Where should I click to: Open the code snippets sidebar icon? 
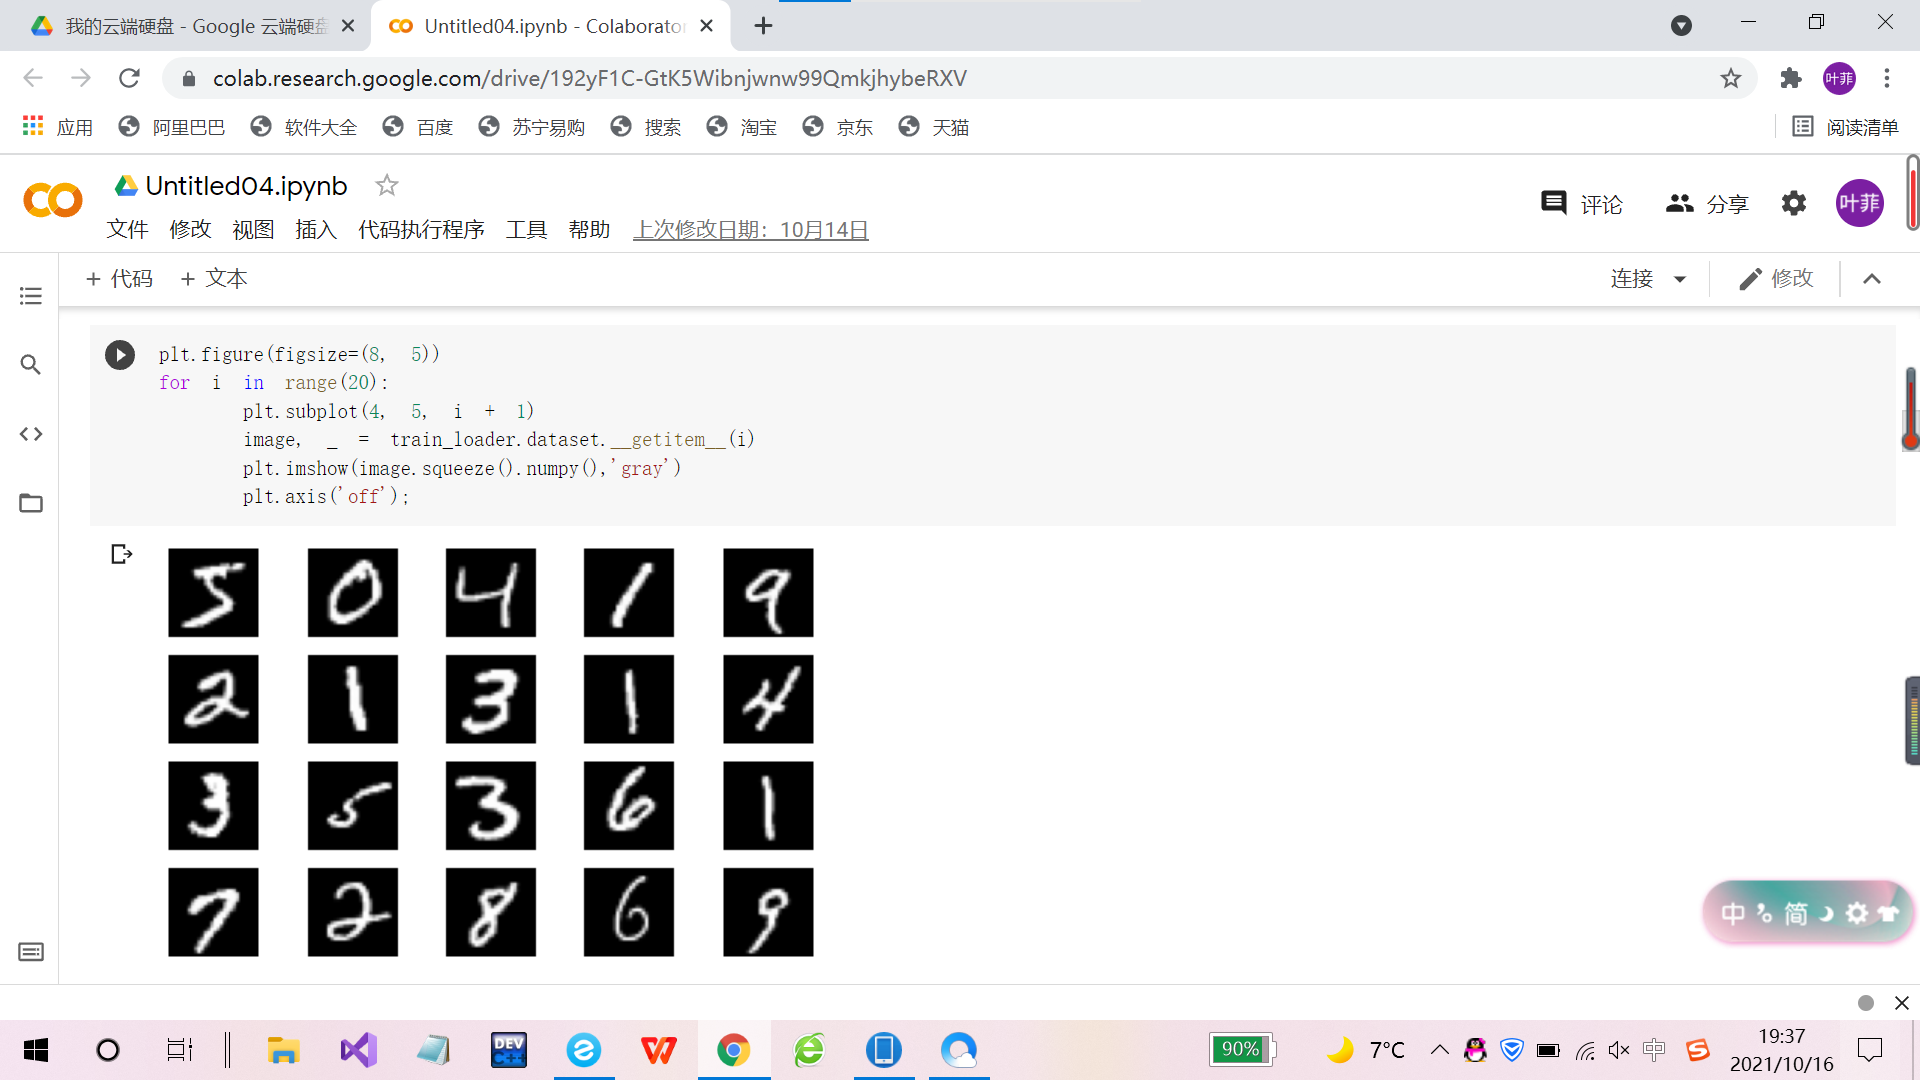pyautogui.click(x=31, y=434)
